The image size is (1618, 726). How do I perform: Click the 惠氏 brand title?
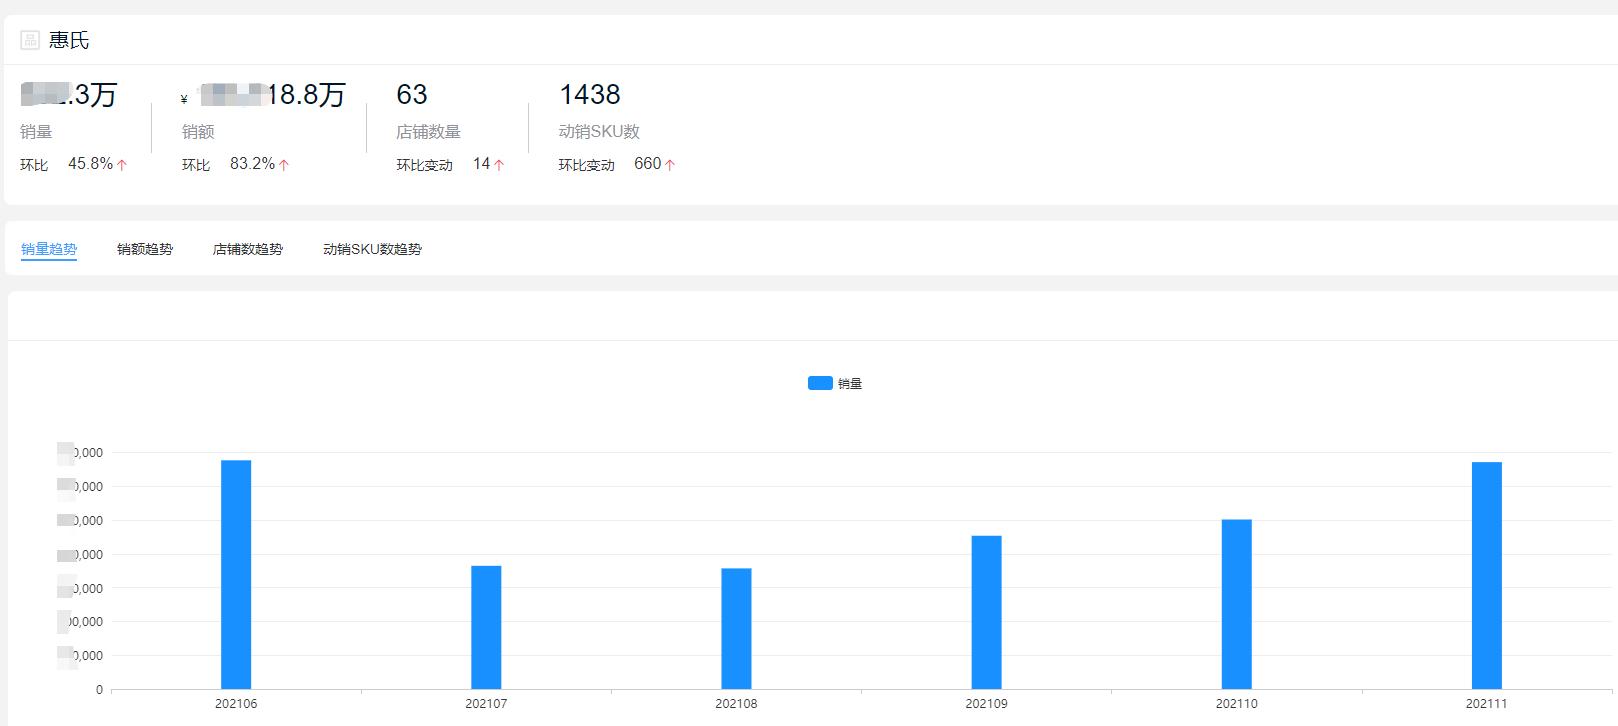[69, 40]
